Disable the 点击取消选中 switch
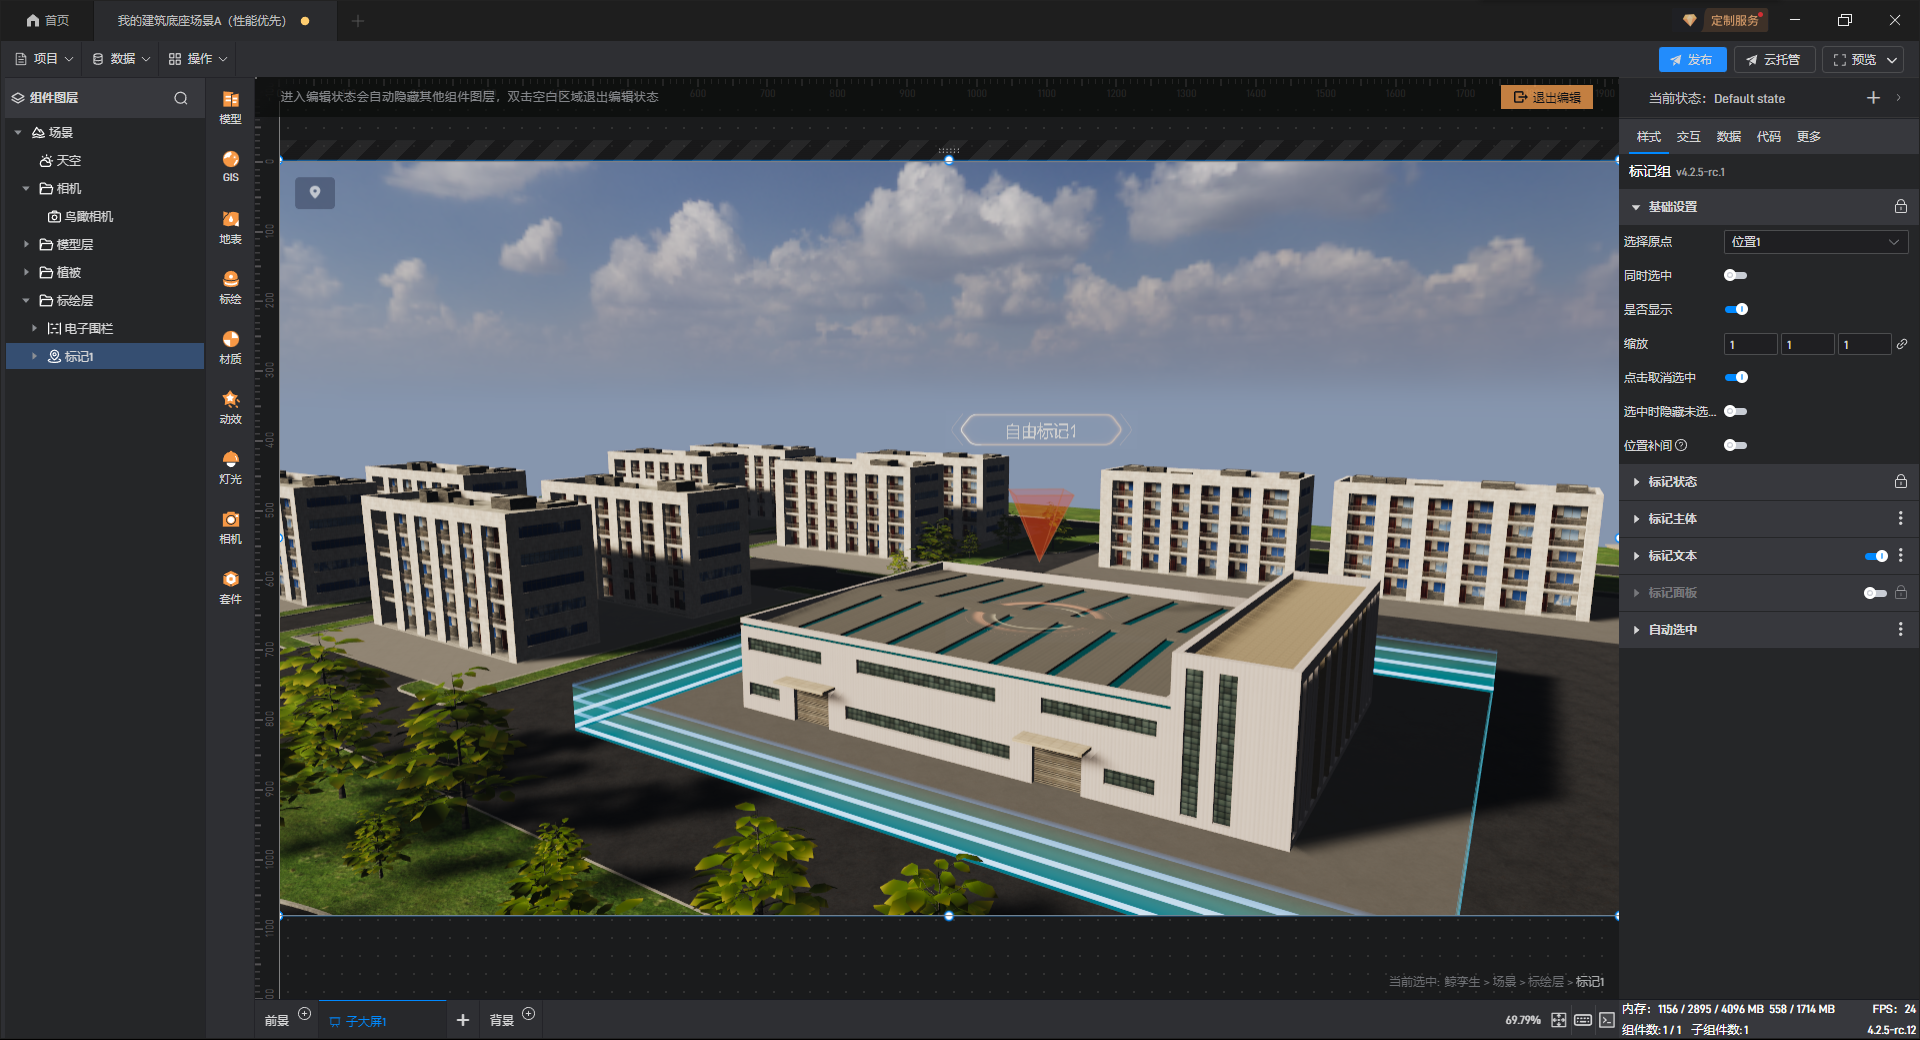The height and width of the screenshot is (1040, 1920). point(1737,377)
